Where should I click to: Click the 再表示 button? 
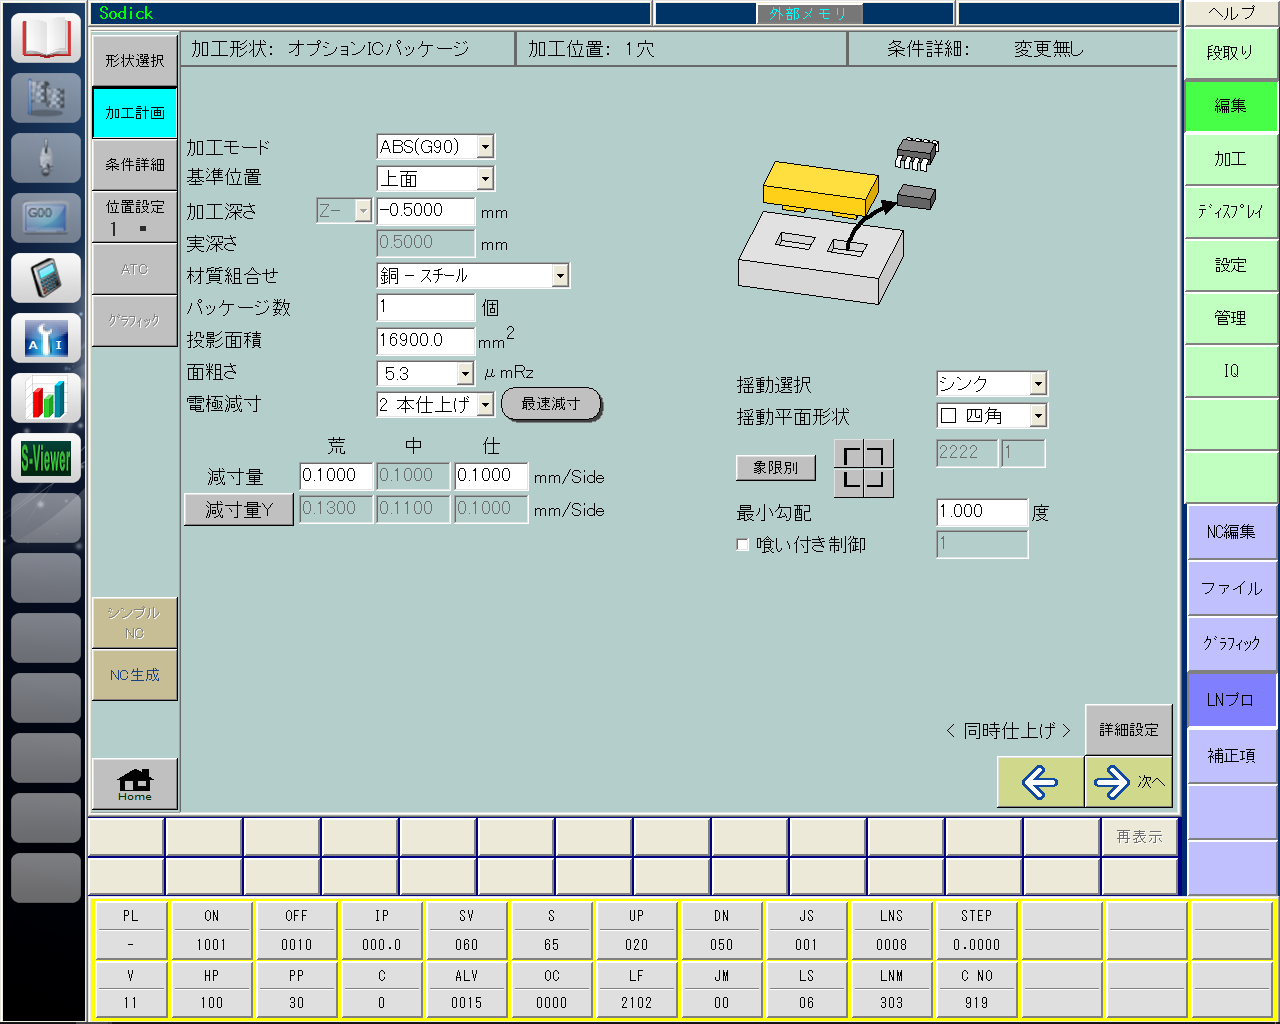(x=1139, y=837)
